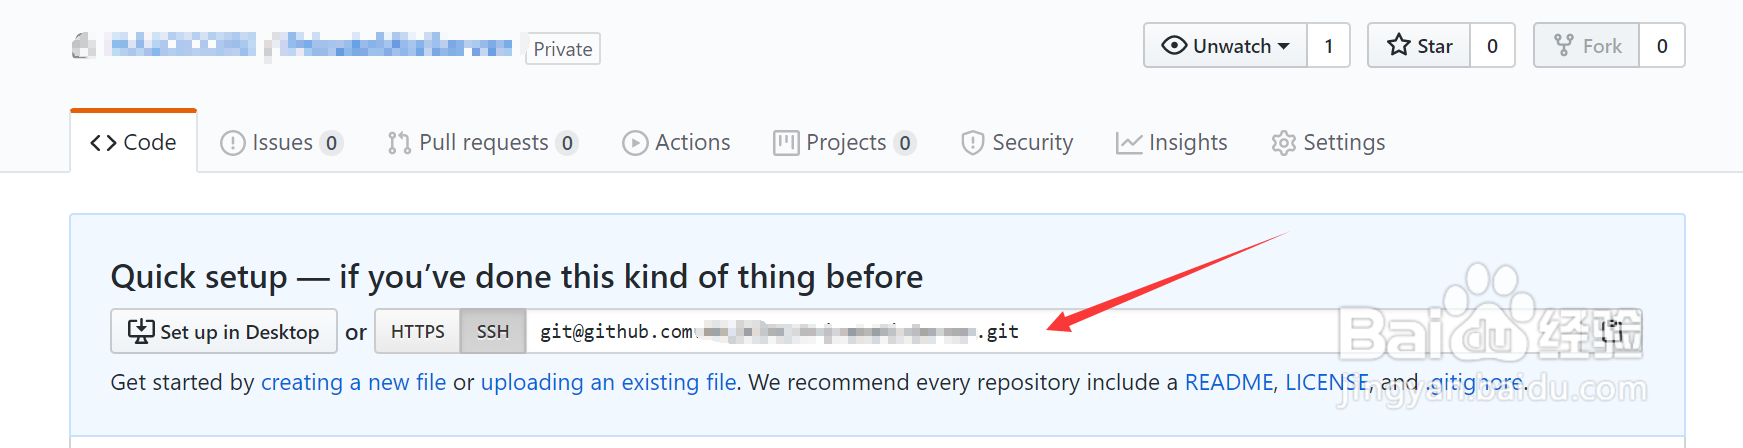Open the Unwatch dropdown
1743x448 pixels.
click(x=1225, y=46)
